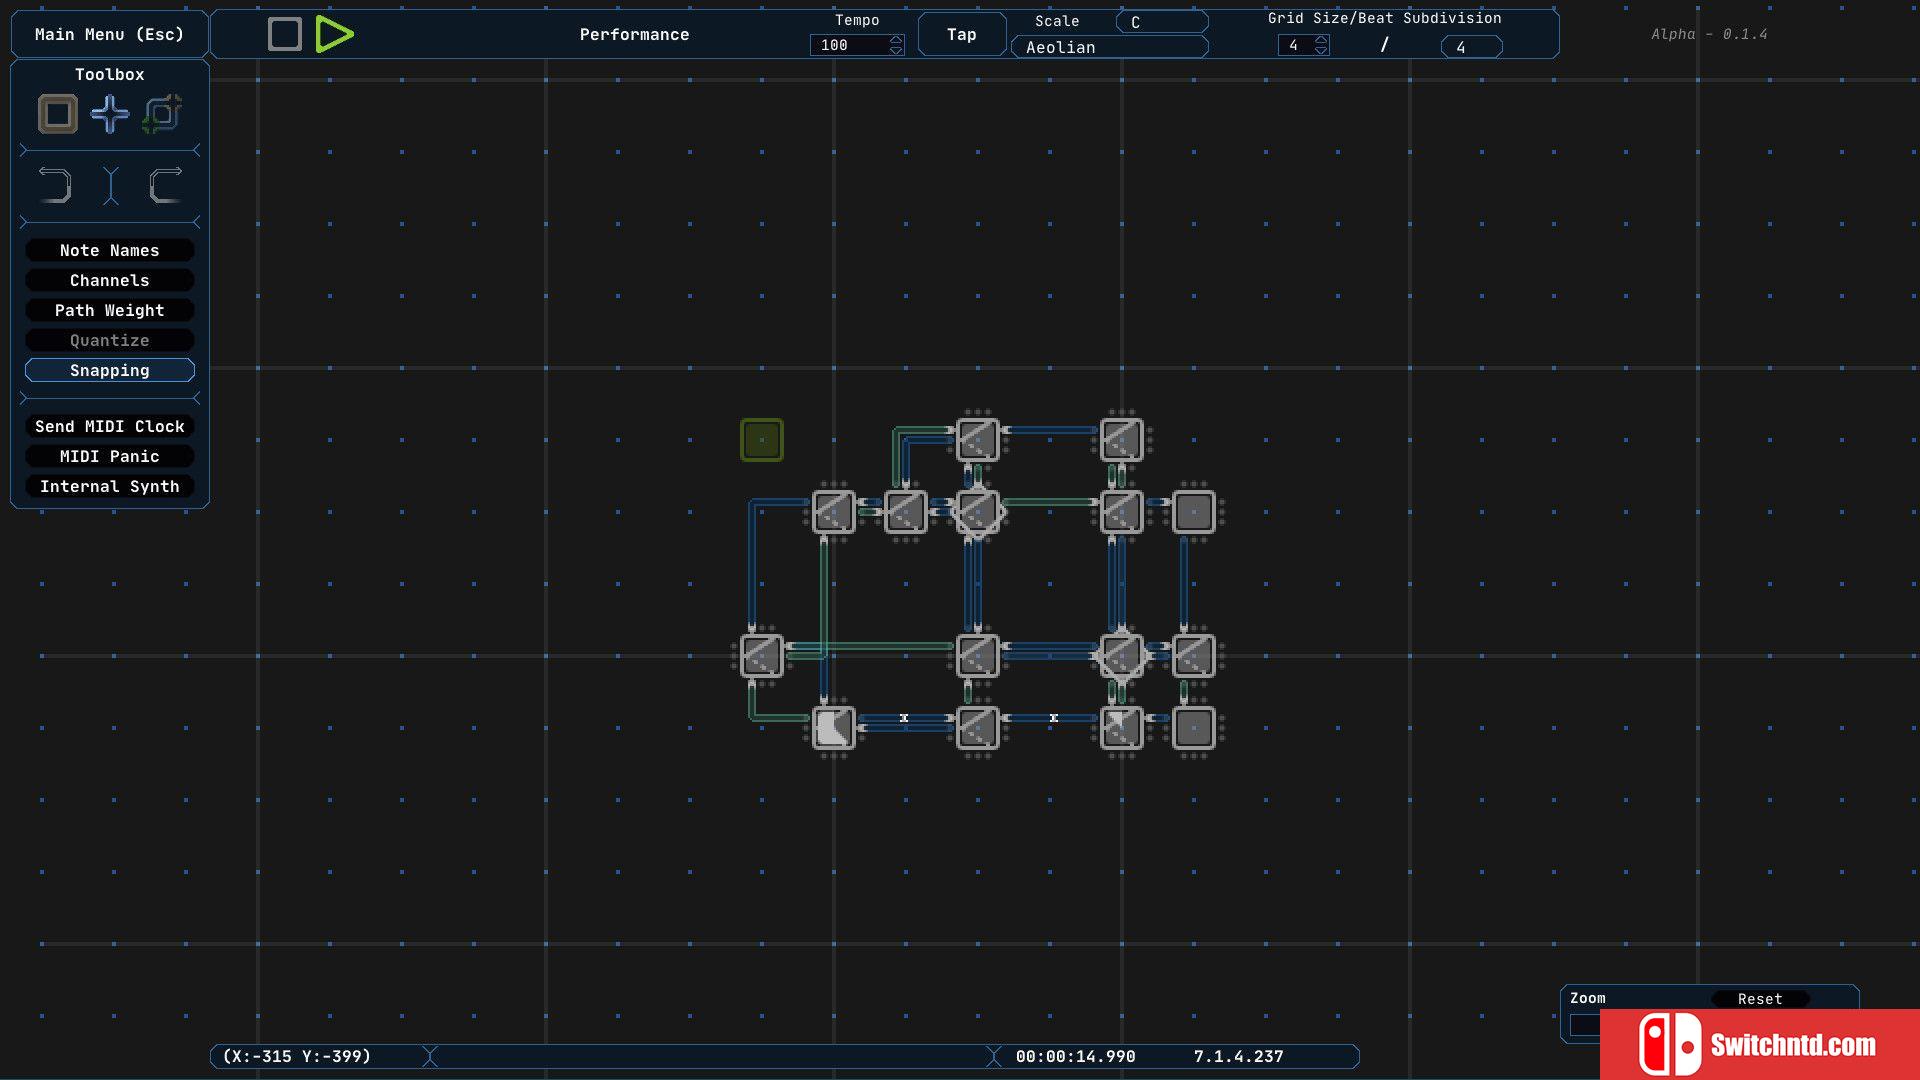Click the Zoom Reset button

[1762, 997]
